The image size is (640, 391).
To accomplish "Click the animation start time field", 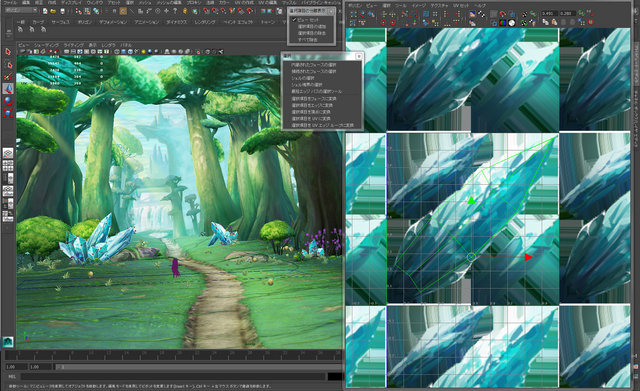I will point(15,367).
